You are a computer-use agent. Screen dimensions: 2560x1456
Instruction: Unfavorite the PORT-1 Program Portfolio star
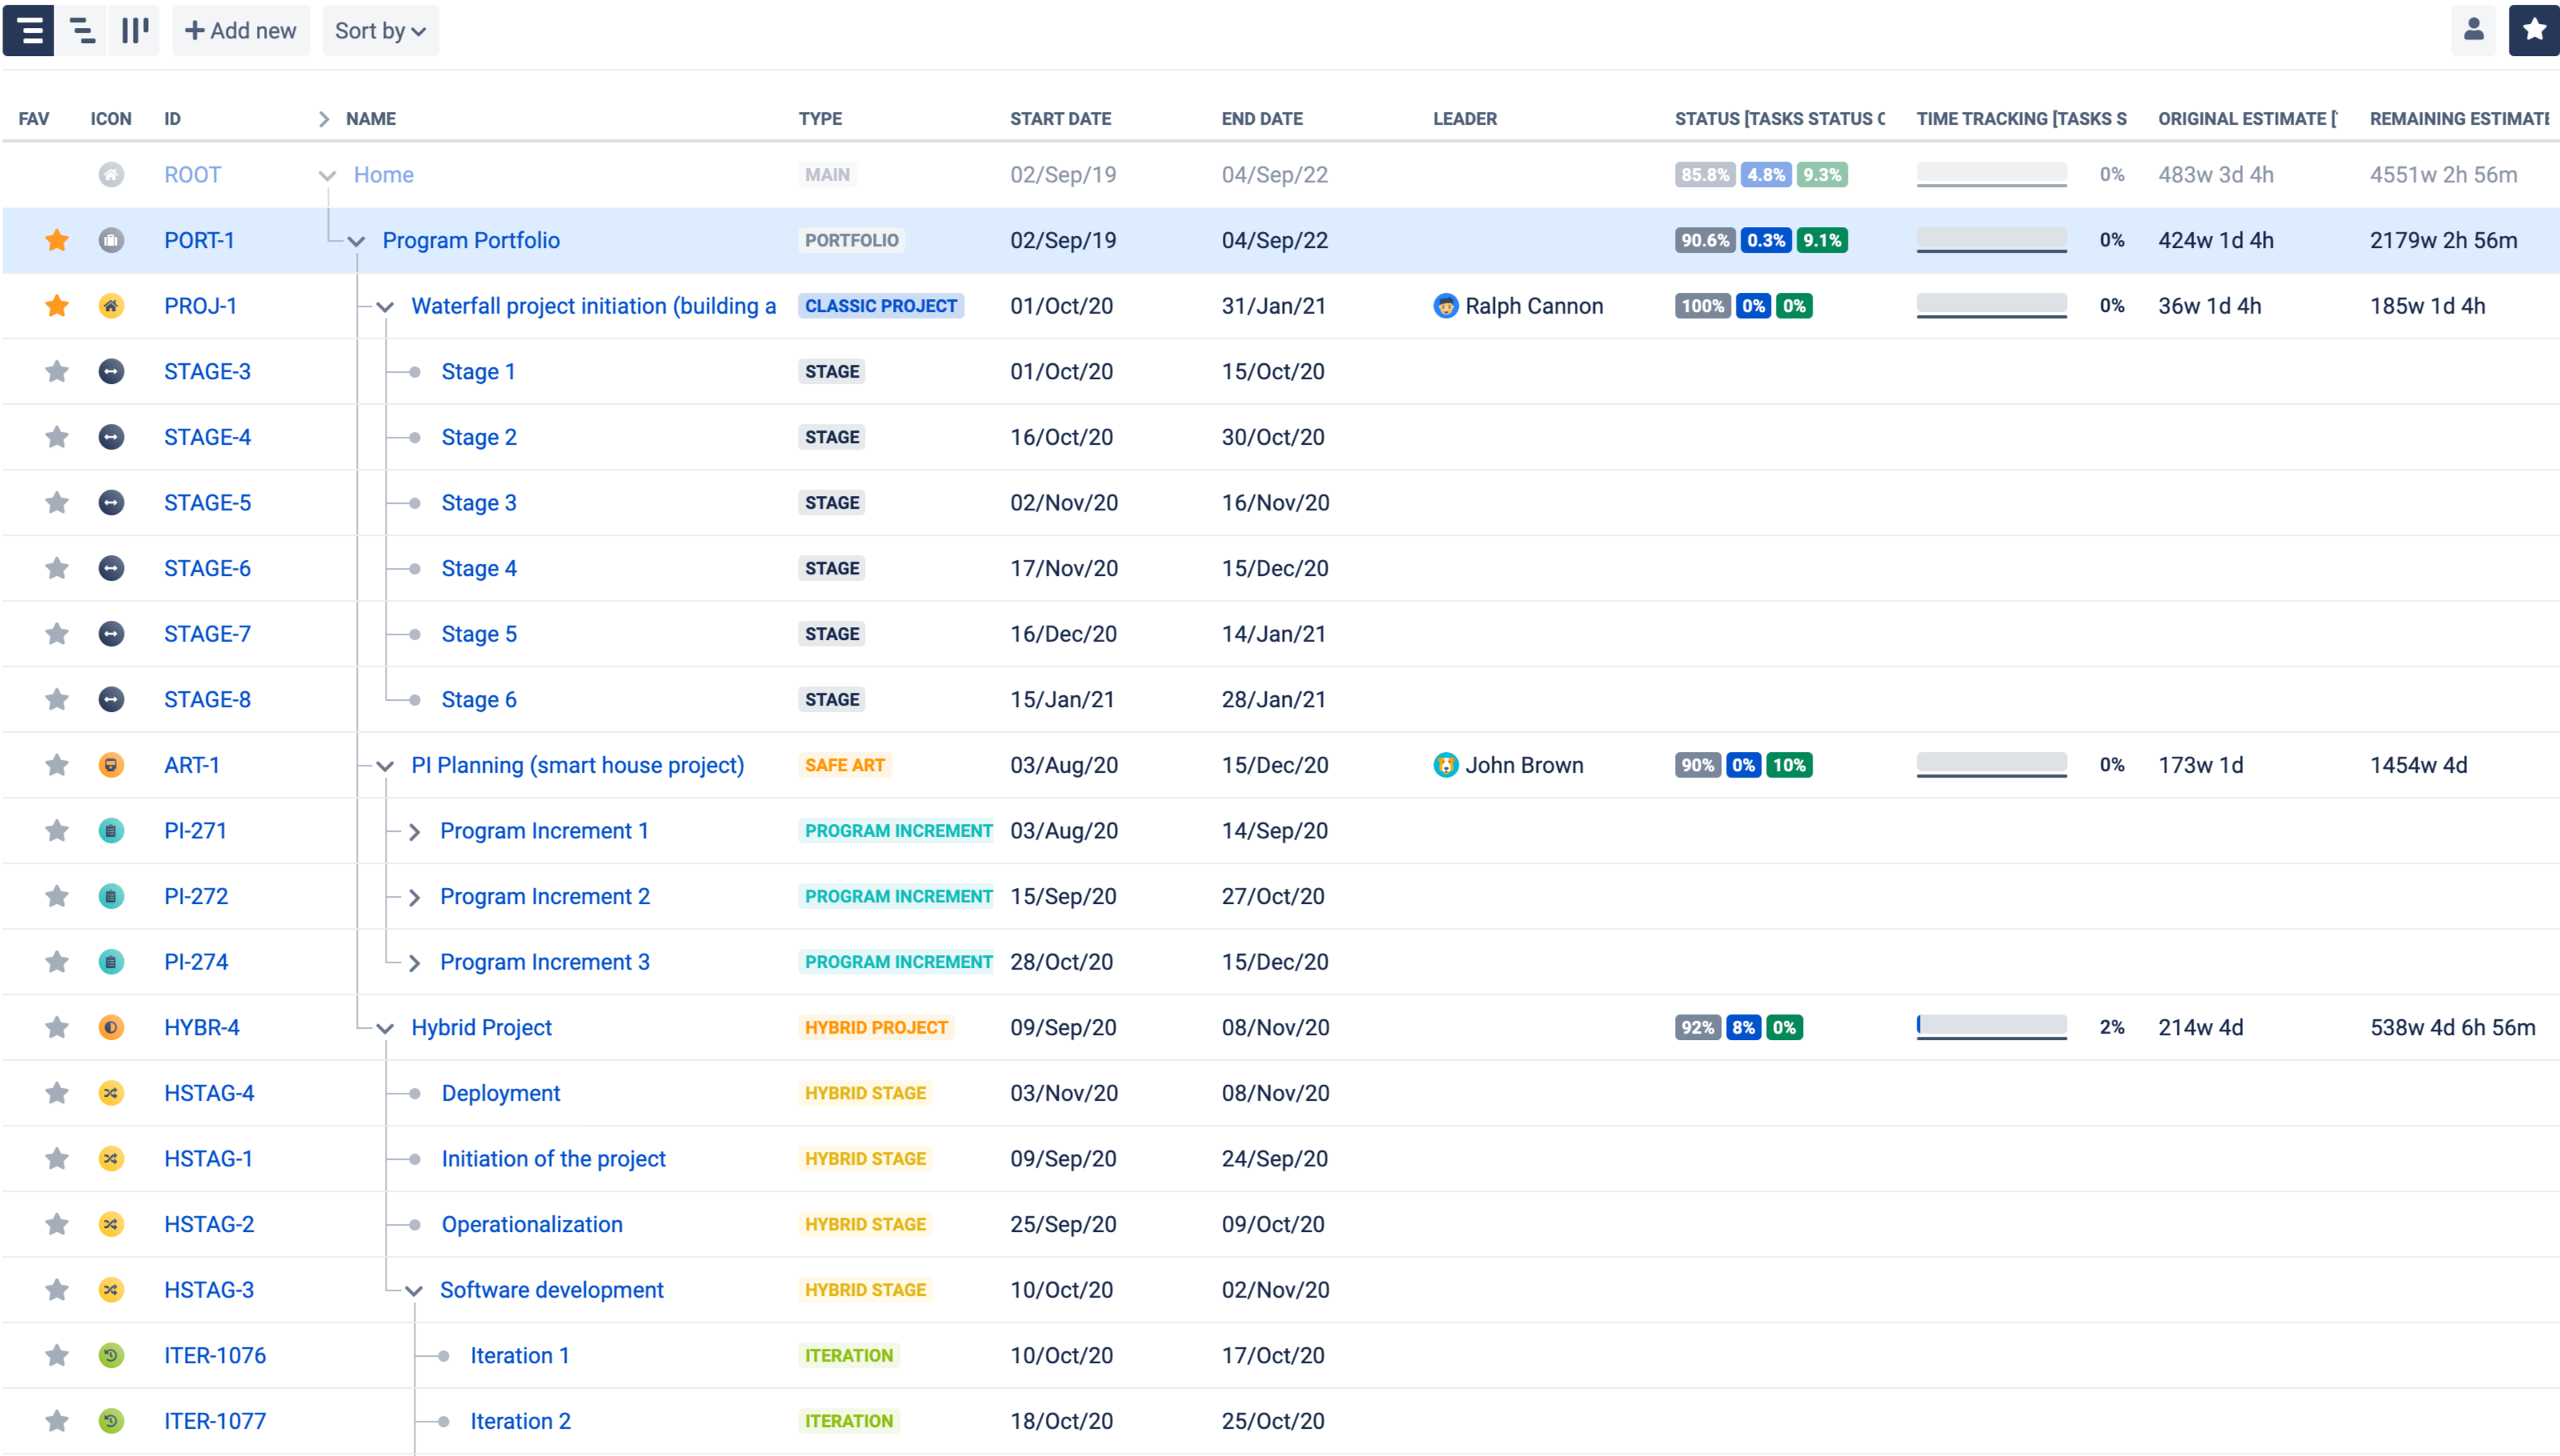57,240
